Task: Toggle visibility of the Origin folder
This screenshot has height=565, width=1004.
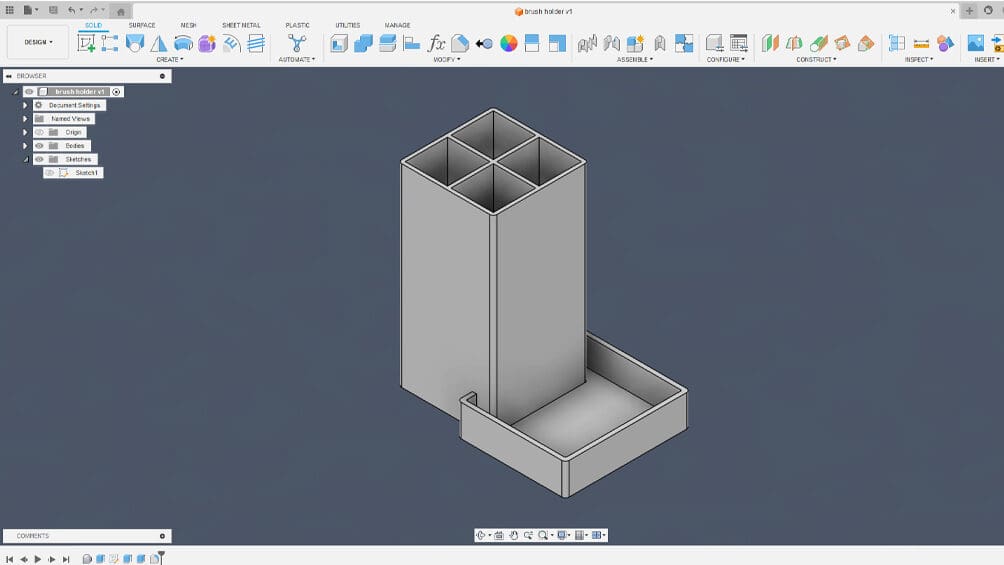Action: pos(39,132)
